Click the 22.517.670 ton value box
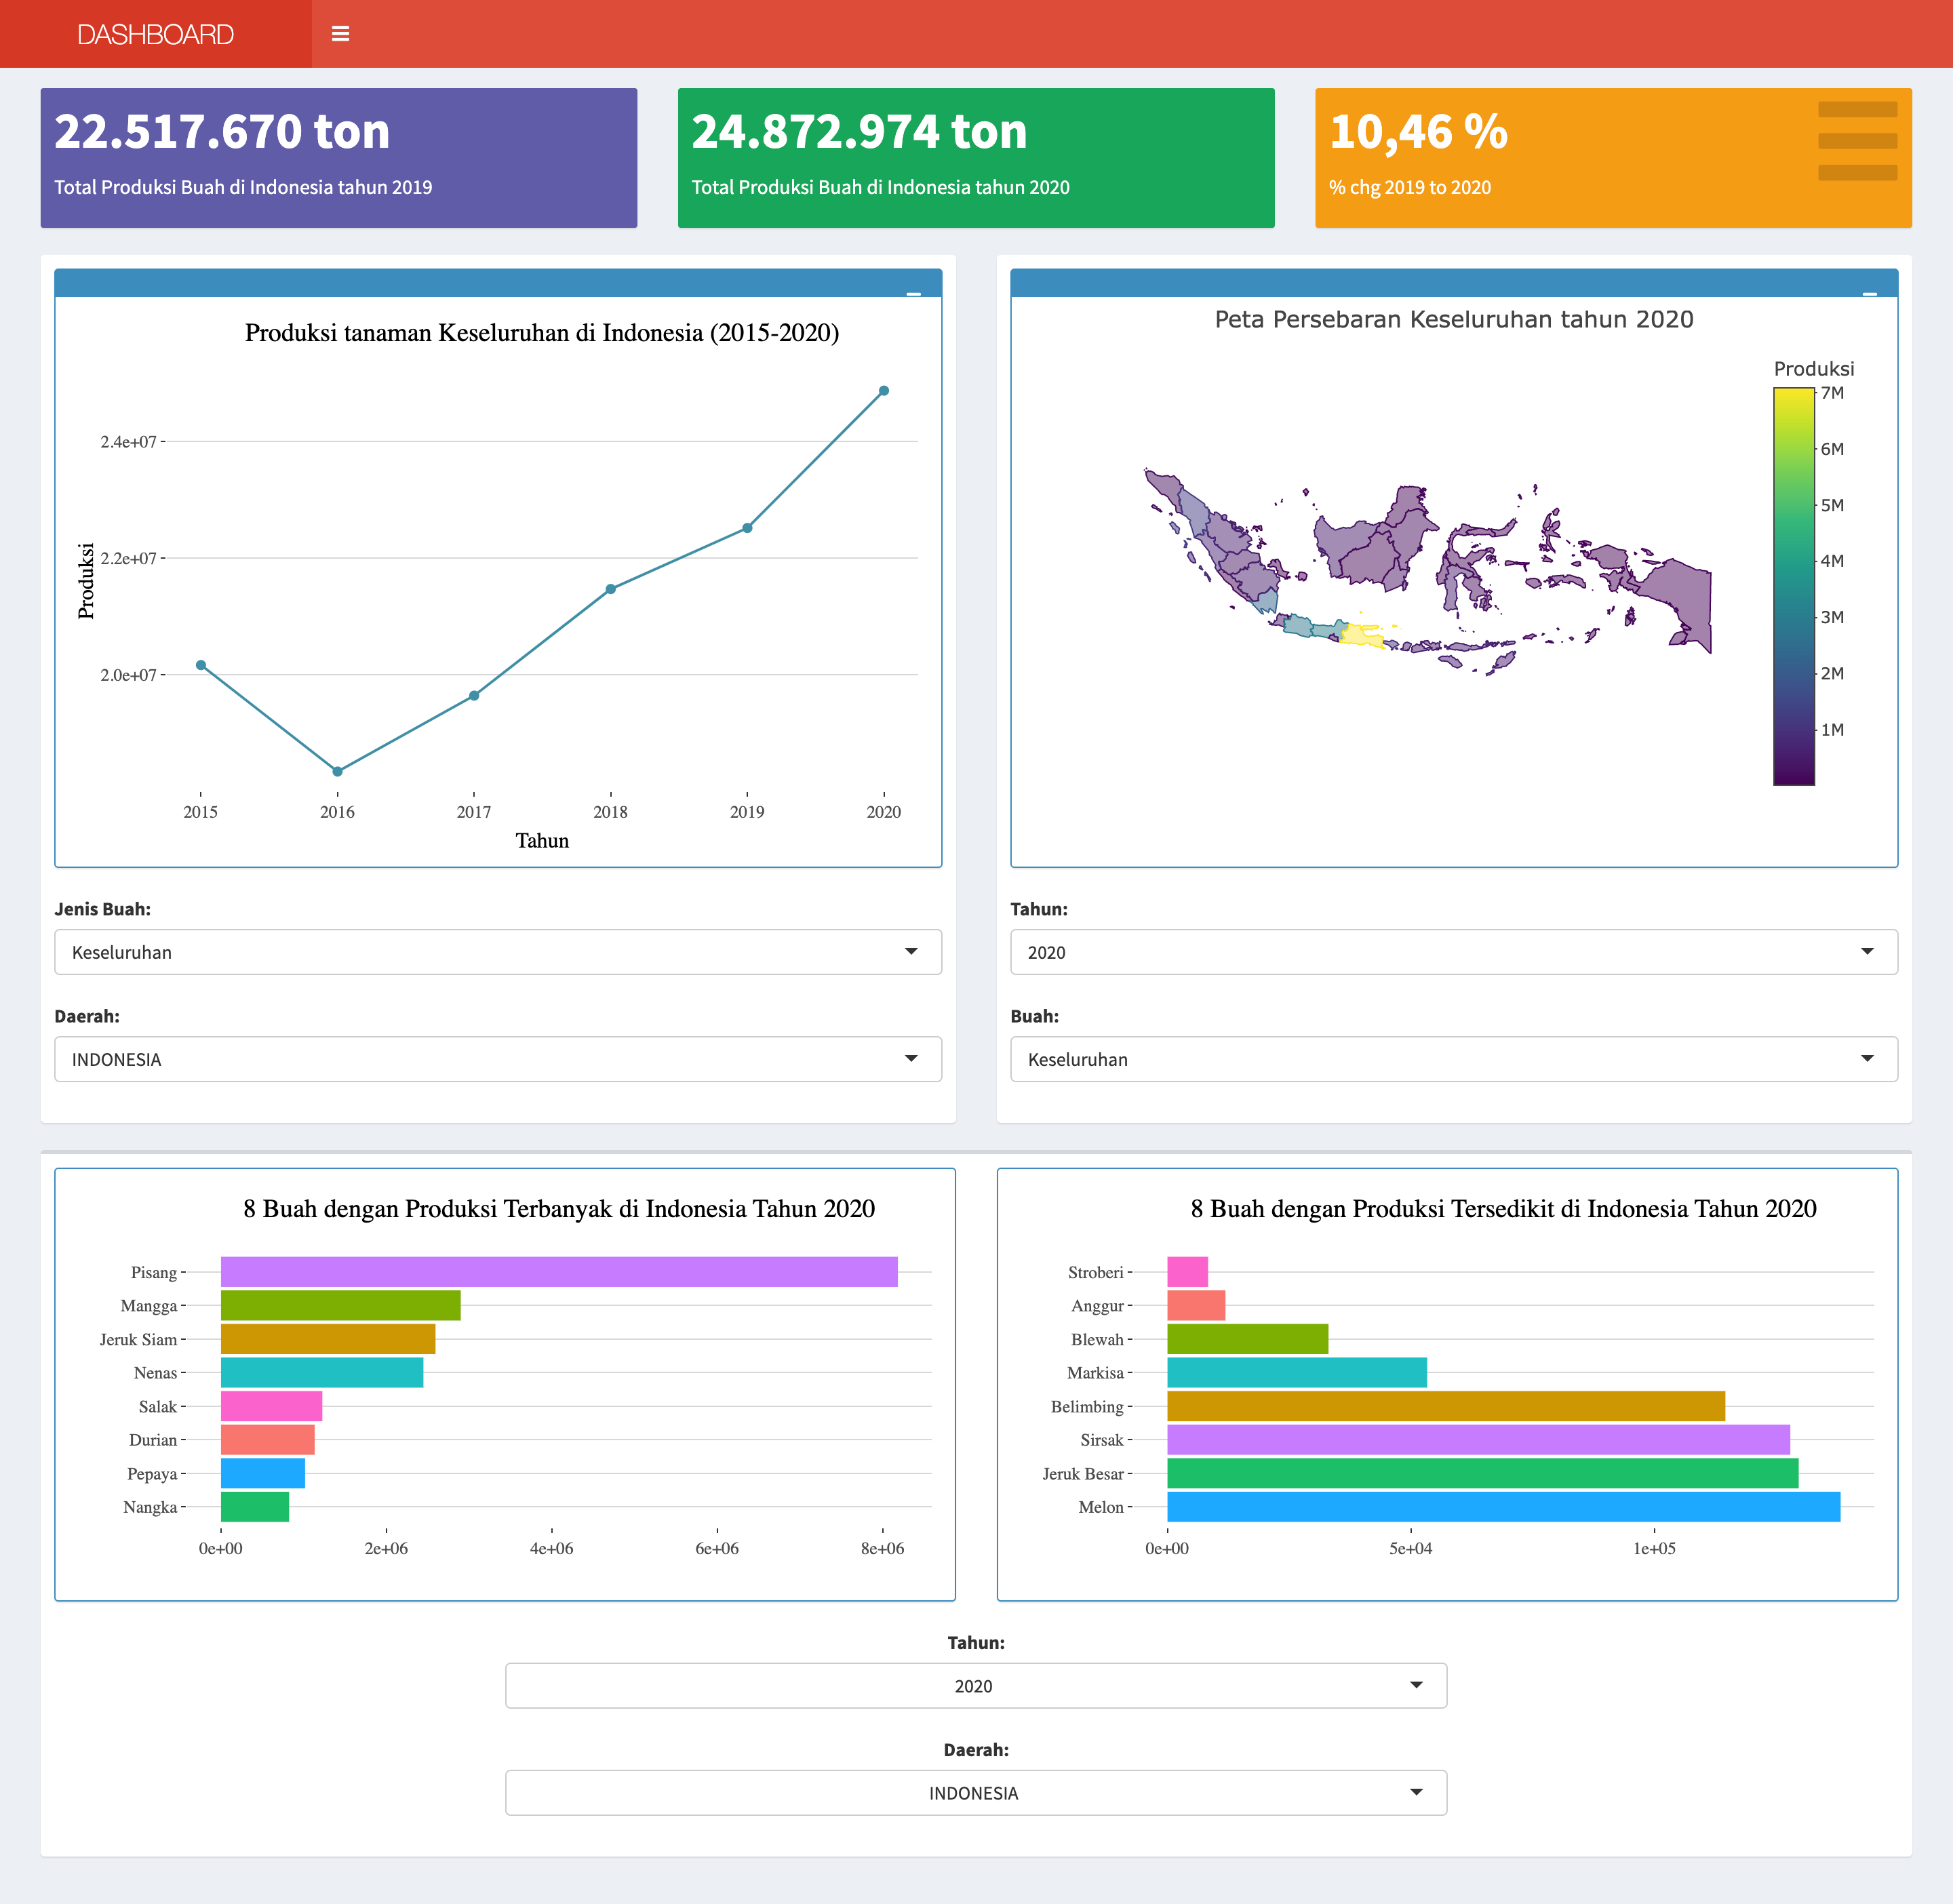The width and height of the screenshot is (1953, 1904). [339, 158]
